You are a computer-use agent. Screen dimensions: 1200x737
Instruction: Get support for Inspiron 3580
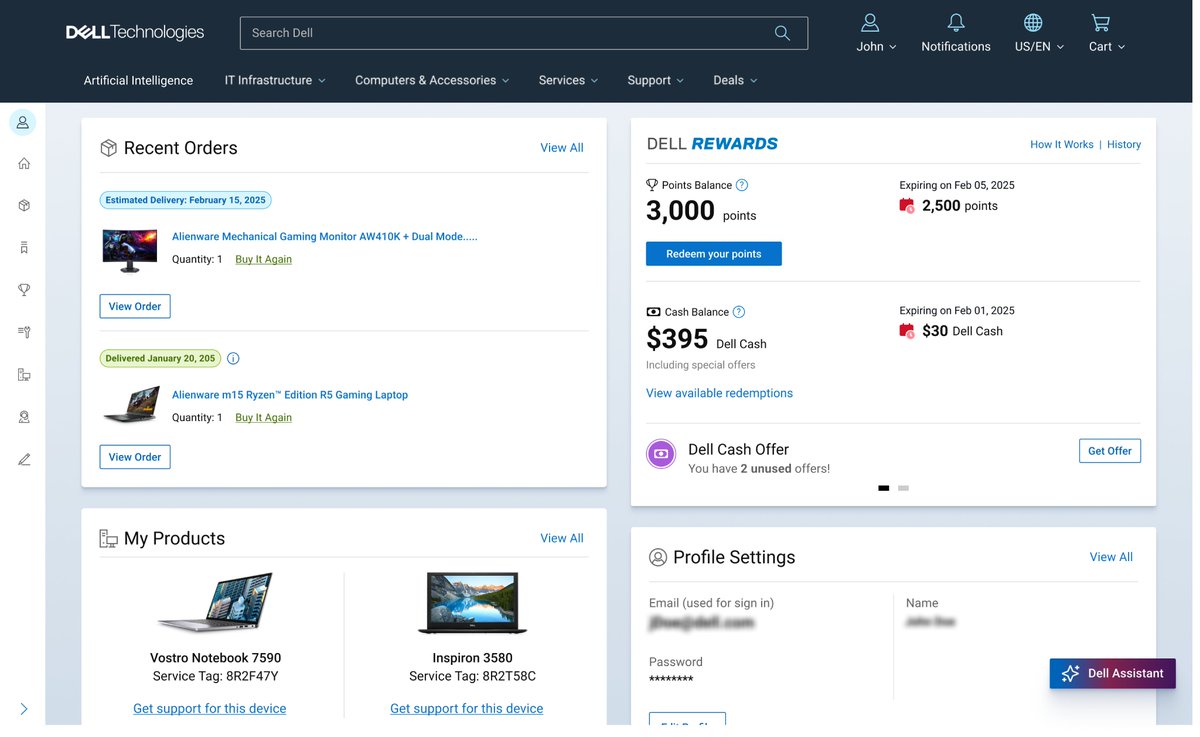[467, 709]
